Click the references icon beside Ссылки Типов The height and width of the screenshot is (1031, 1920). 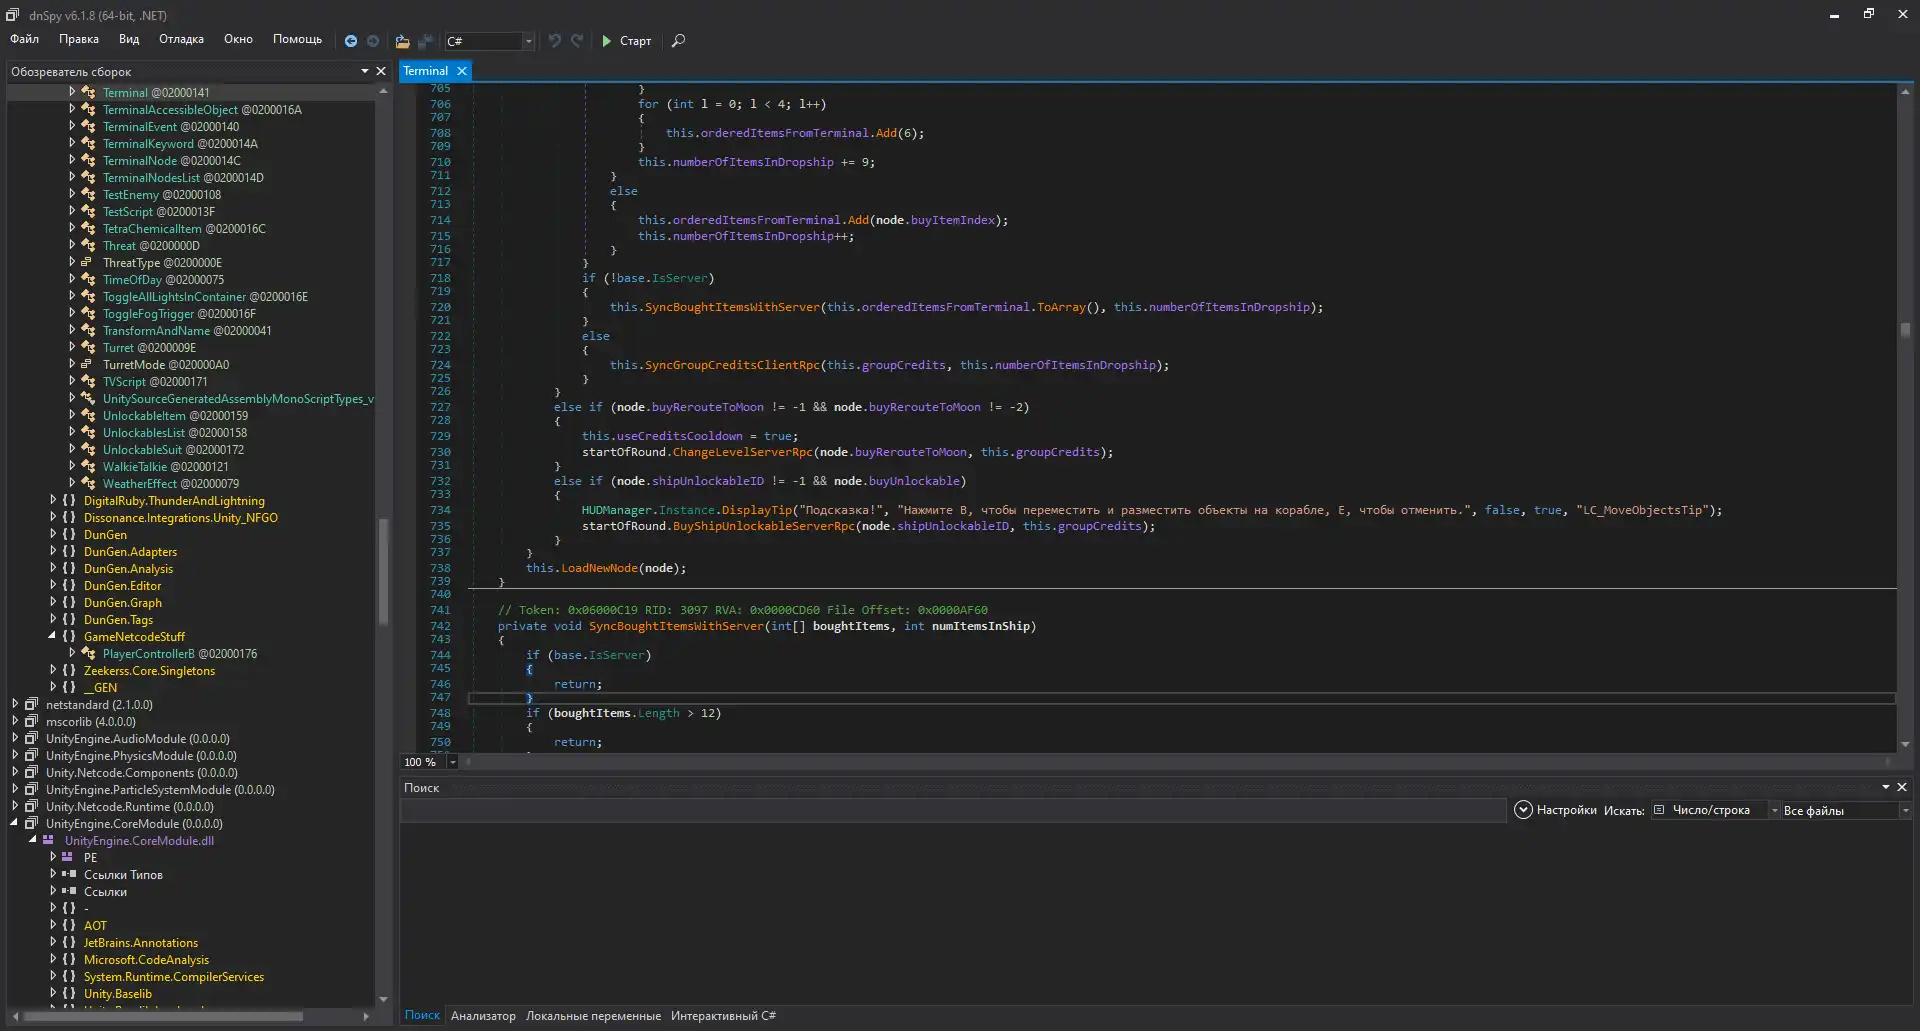(x=69, y=875)
